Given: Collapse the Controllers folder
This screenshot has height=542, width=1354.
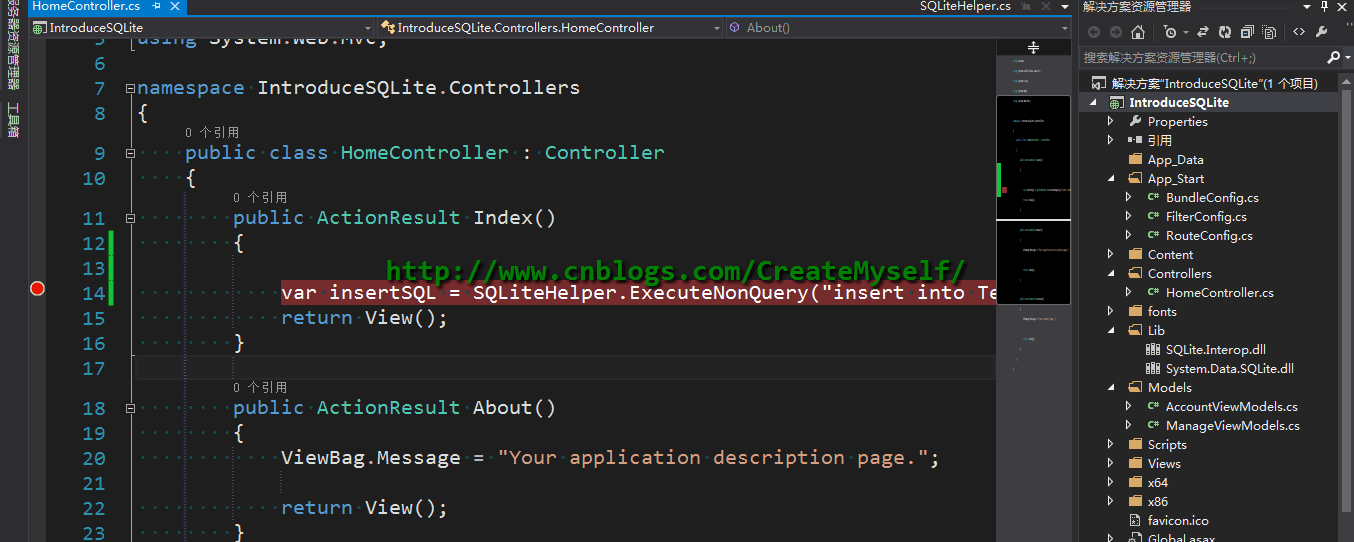Looking at the screenshot, I should click(x=1111, y=273).
